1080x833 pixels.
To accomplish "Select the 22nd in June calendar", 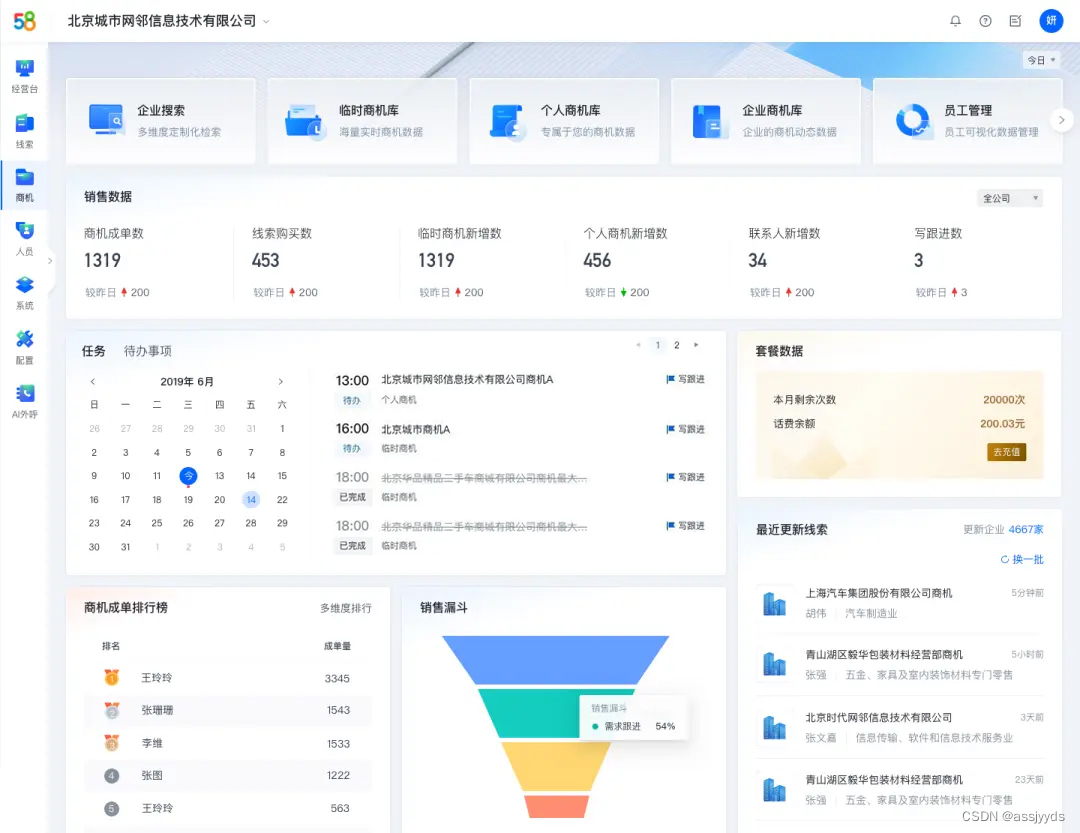I will click(x=282, y=500).
